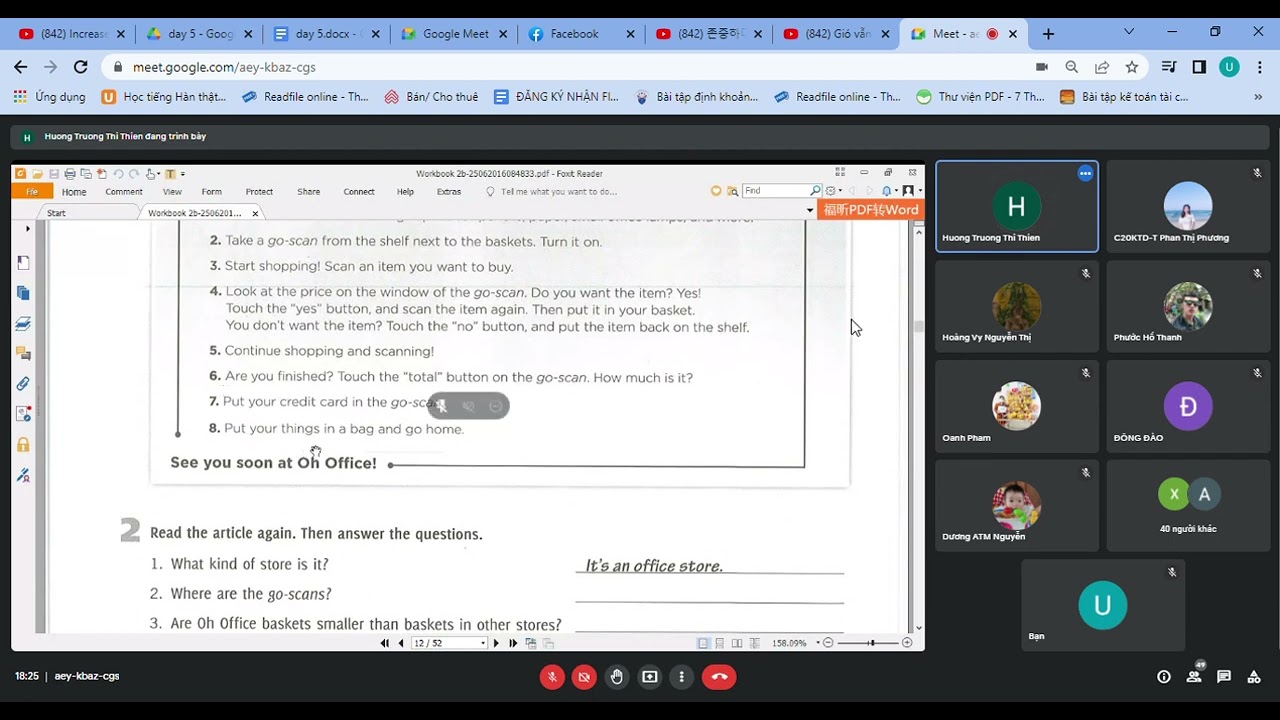Zoom out with the minus button in Foxit
The width and height of the screenshot is (1280, 720).
pyautogui.click(x=828, y=643)
